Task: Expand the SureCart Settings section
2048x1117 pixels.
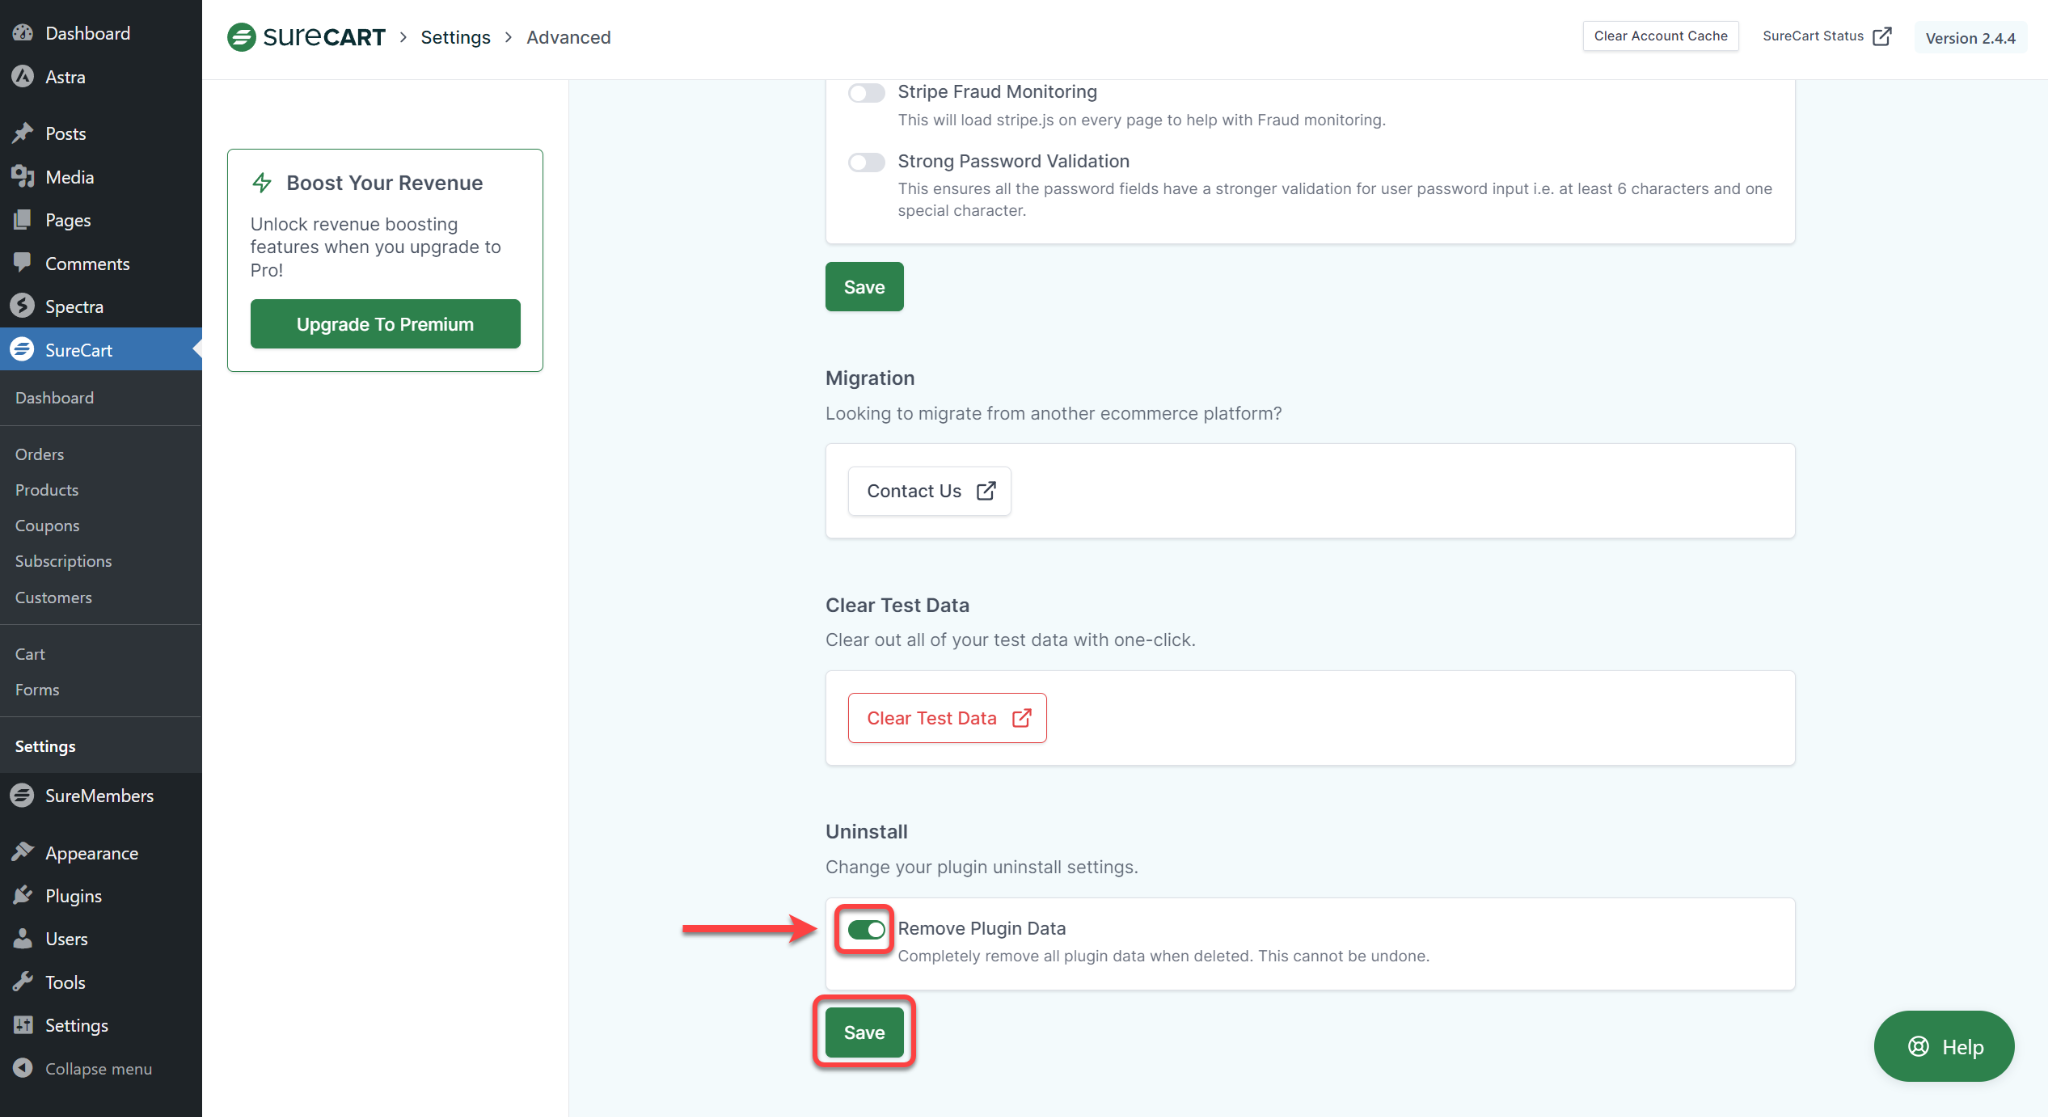Action: click(x=44, y=746)
